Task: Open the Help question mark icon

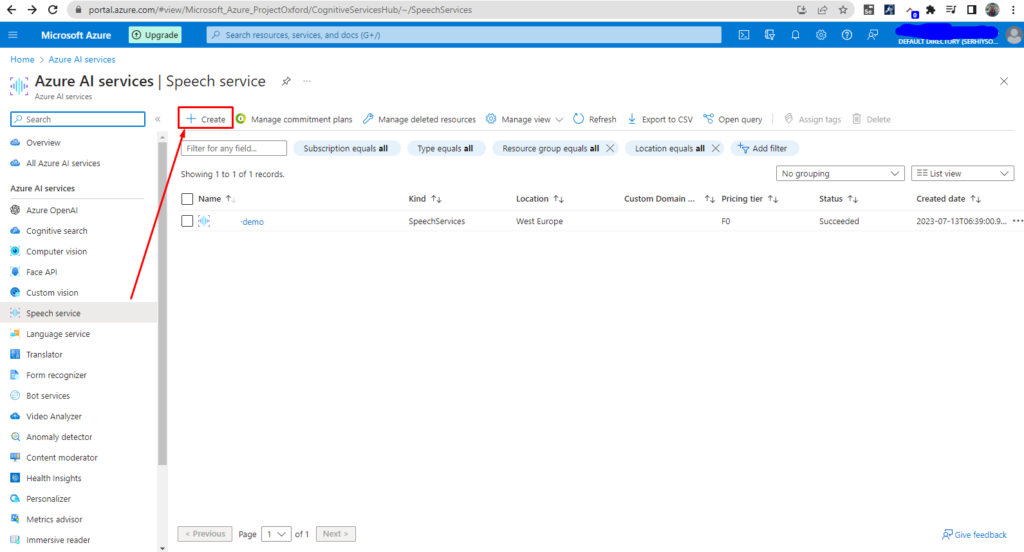Action: pos(846,35)
